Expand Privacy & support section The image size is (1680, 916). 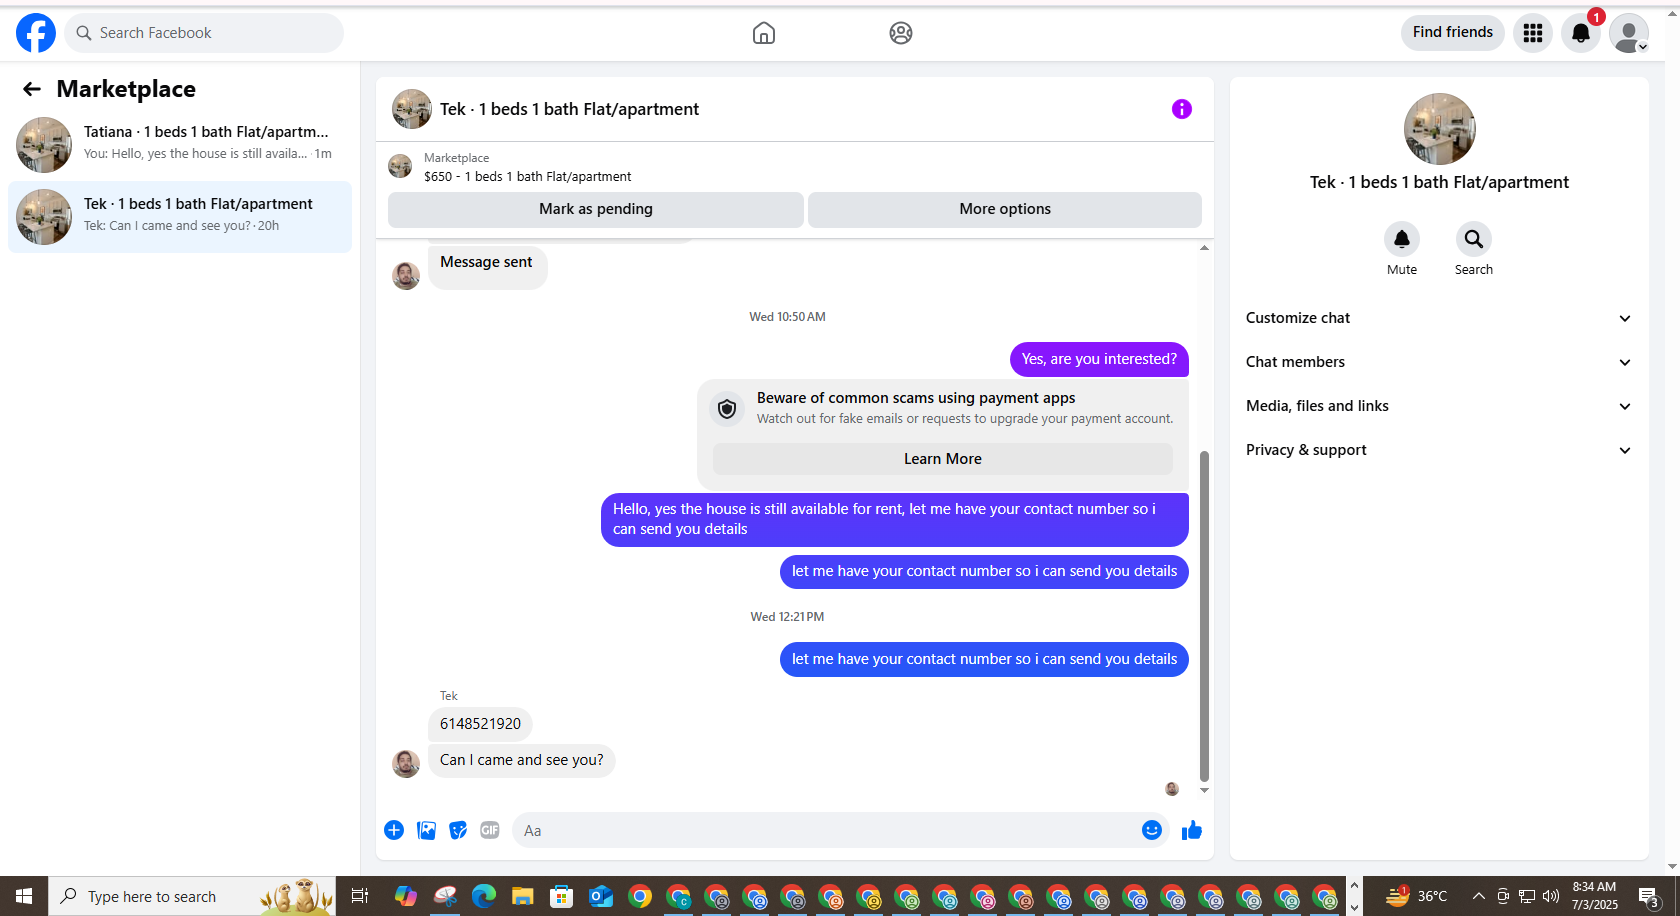[1439, 450]
